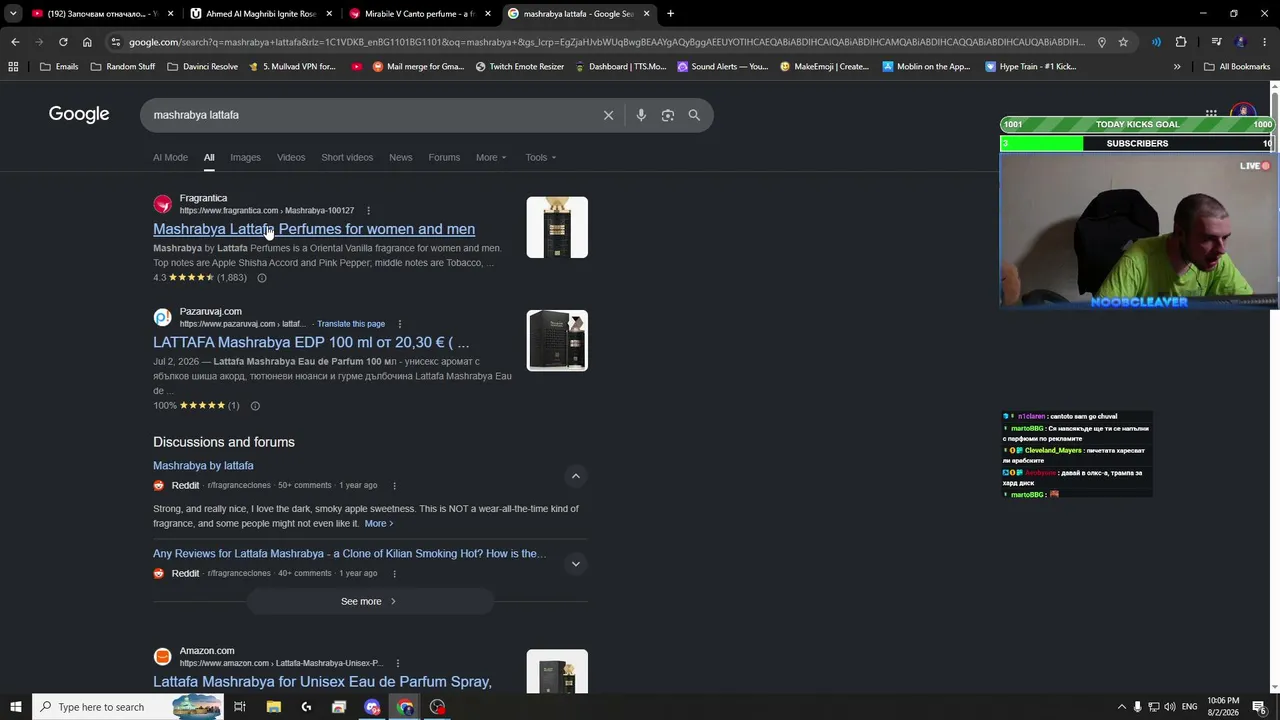1280x720 pixels.
Task: Select the Short videos search tab
Action: [347, 157]
